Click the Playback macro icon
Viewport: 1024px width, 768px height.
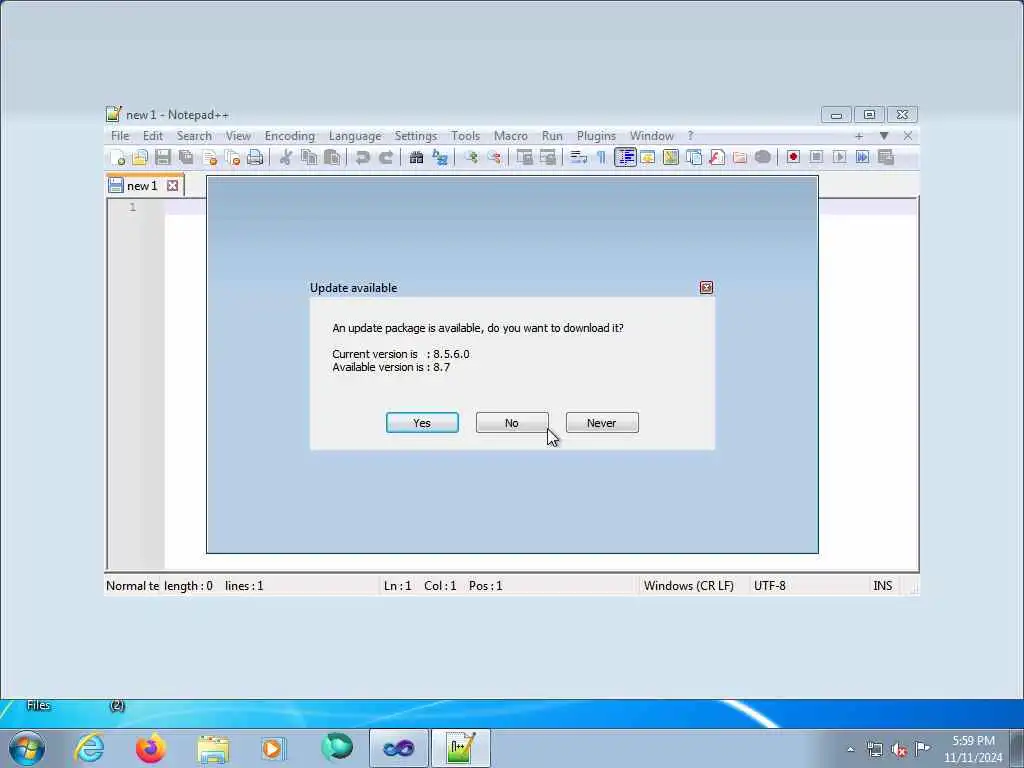840,157
